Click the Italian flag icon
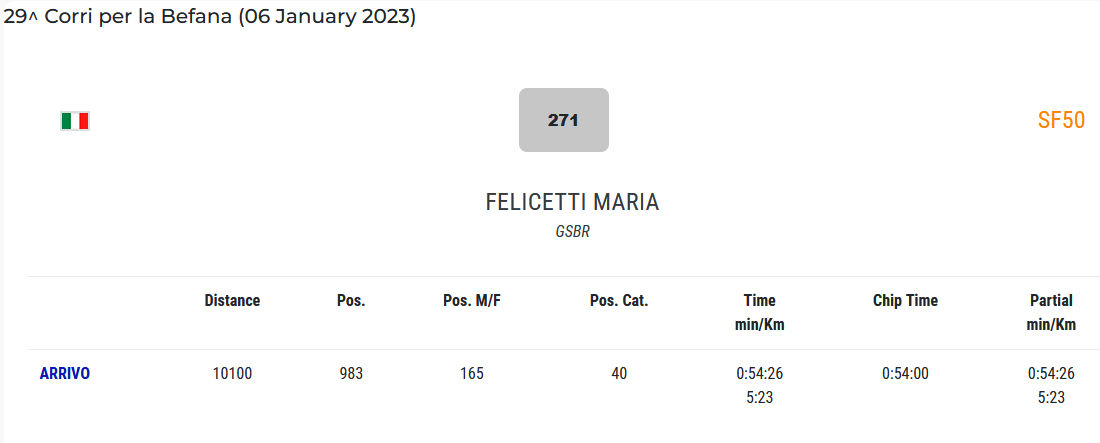 [x=75, y=121]
